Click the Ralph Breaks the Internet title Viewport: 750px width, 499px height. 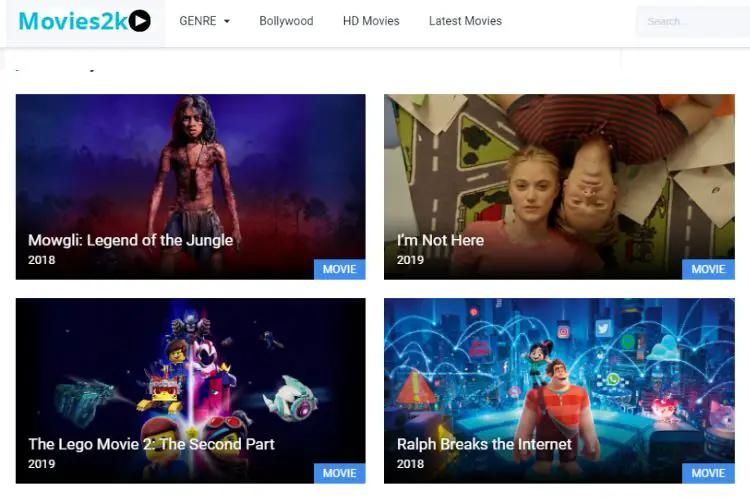(x=484, y=444)
